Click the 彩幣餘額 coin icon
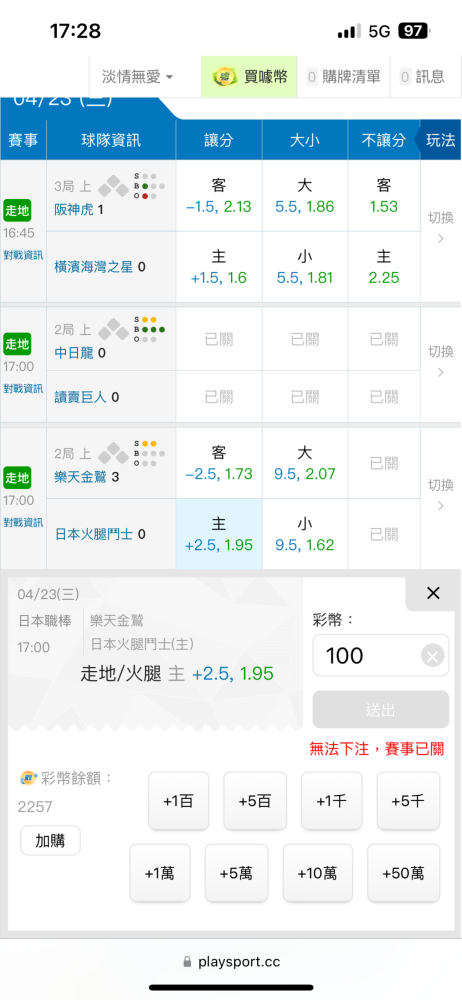The width and height of the screenshot is (462, 1000). point(29,778)
